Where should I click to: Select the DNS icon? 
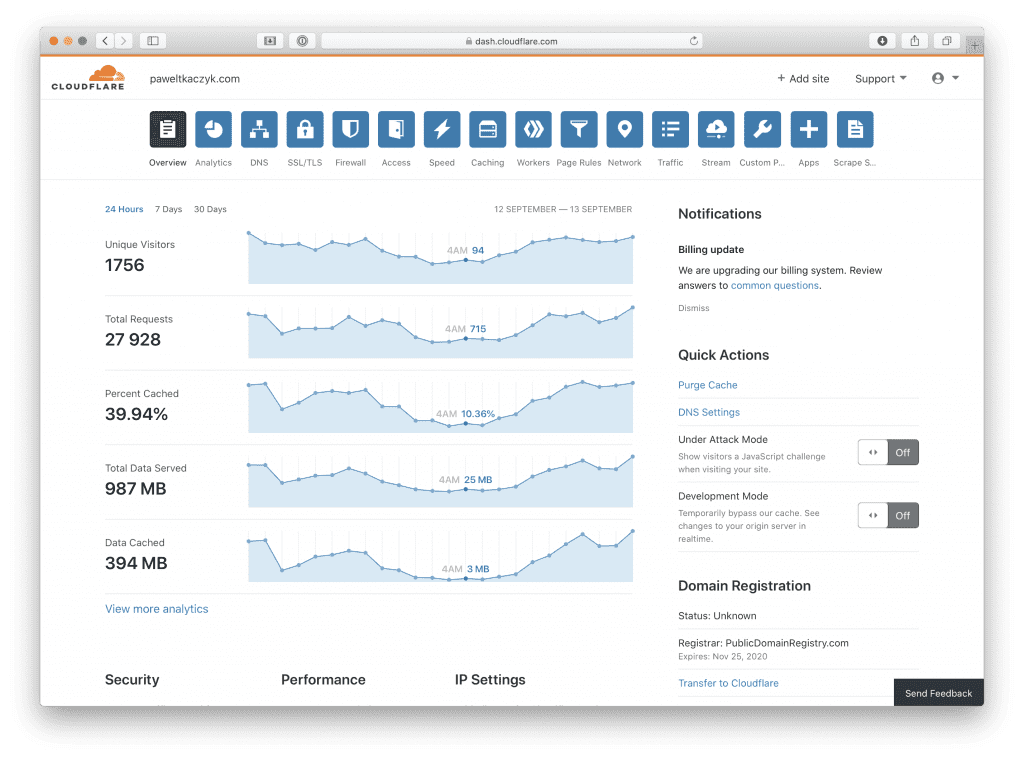259,129
